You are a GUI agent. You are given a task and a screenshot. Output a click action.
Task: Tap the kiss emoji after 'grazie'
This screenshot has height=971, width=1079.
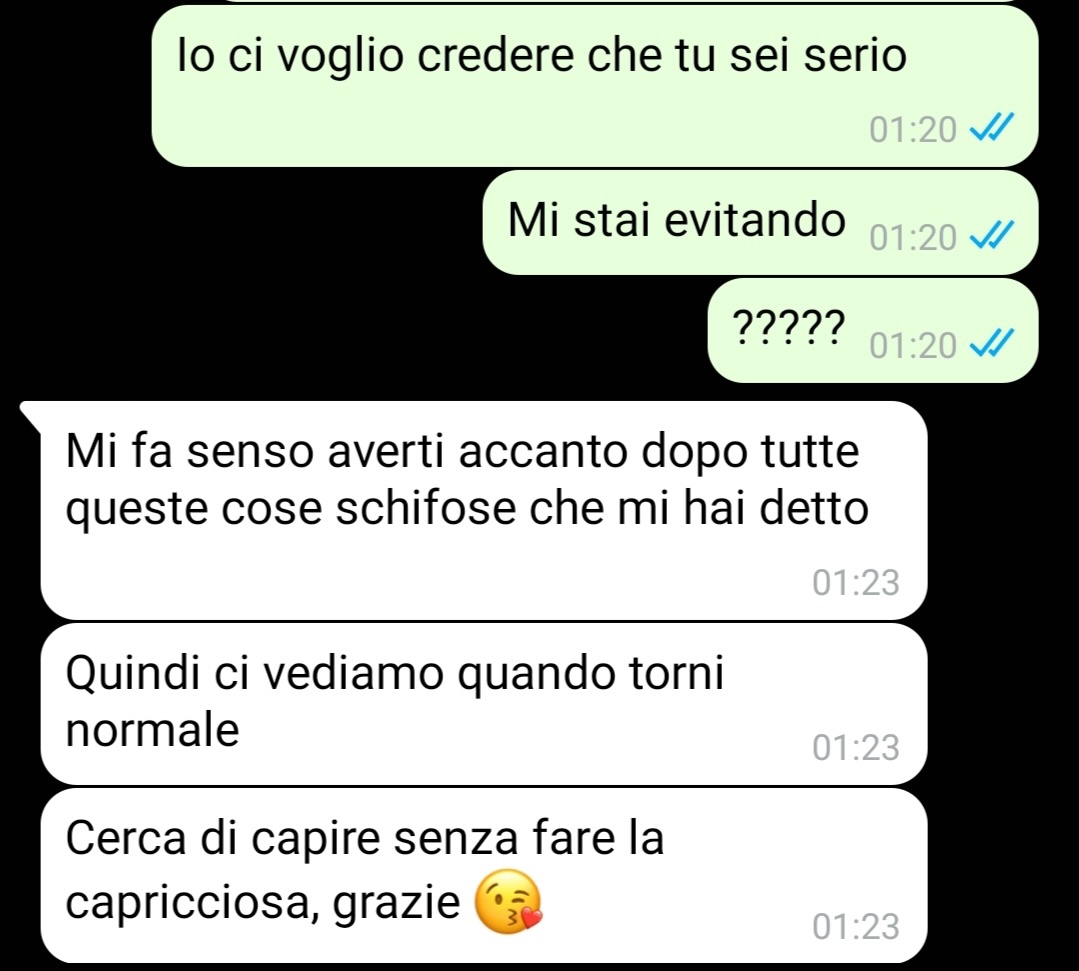[509, 901]
